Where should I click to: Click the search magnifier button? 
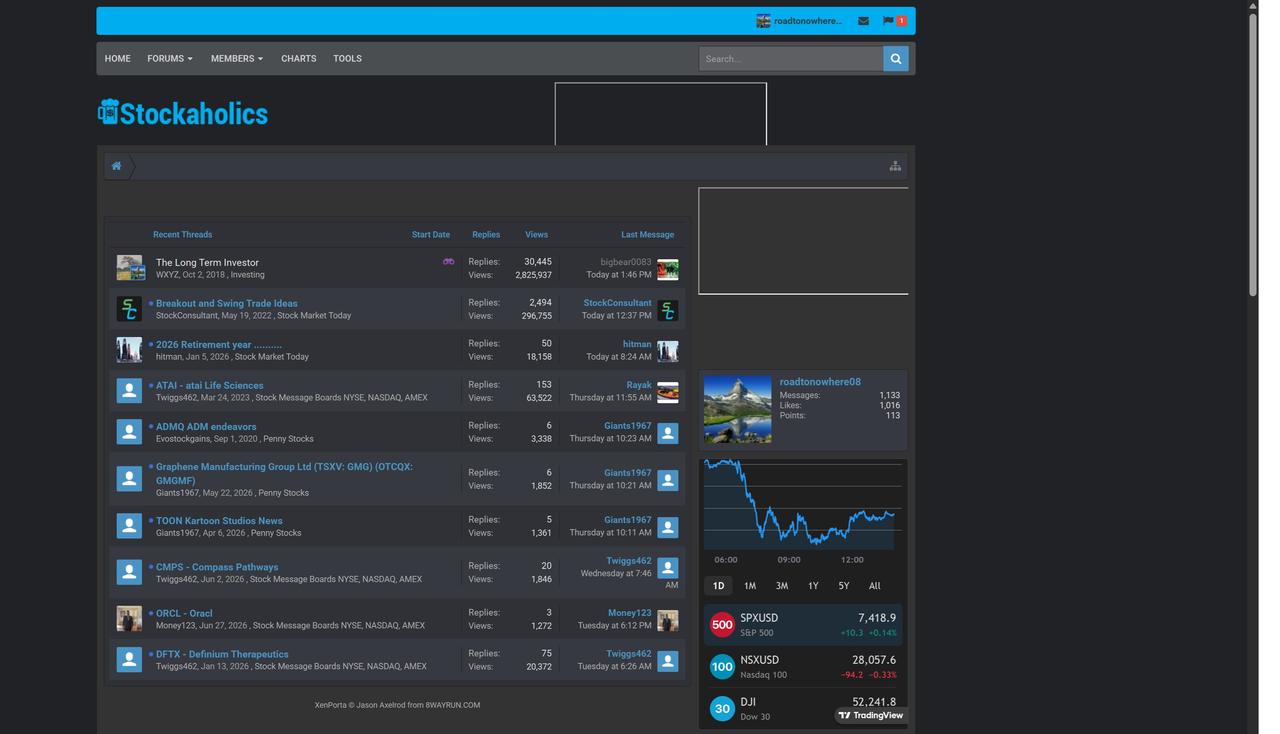click(x=896, y=59)
